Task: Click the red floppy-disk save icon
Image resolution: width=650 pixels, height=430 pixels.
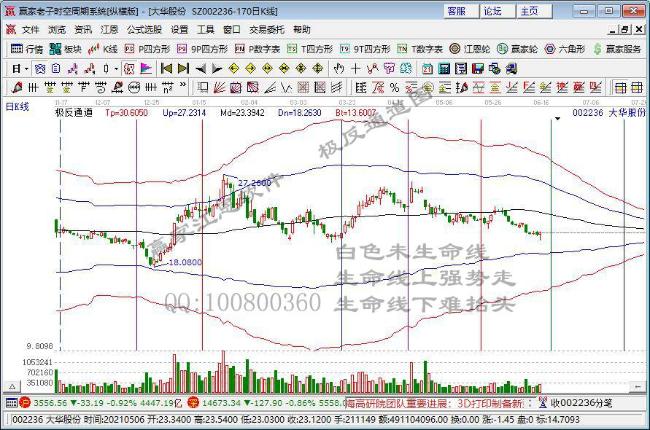Action: point(478,68)
